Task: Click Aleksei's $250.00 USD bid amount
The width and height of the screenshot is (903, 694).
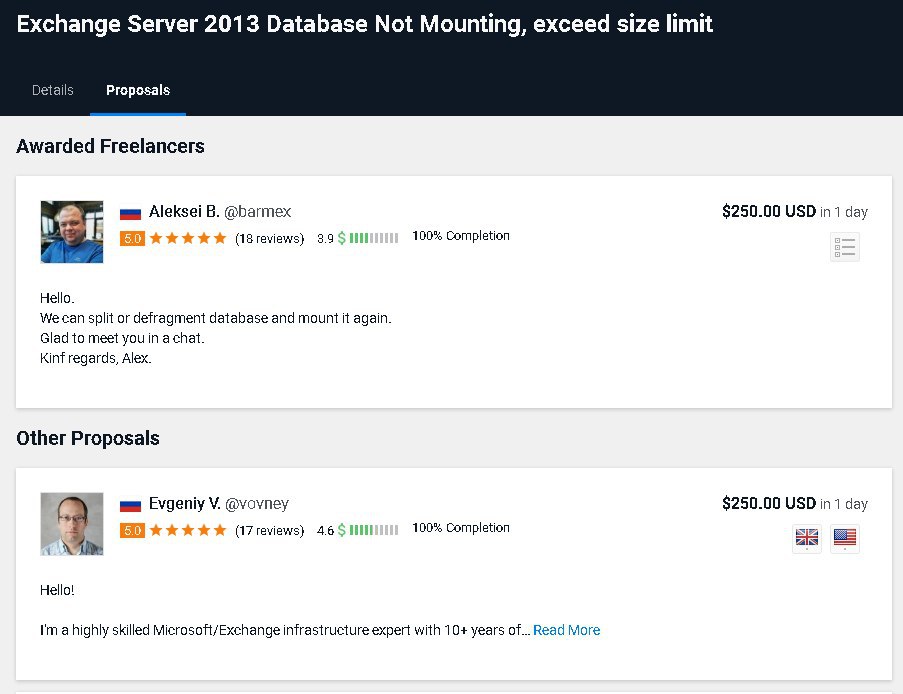Action: 769,211
